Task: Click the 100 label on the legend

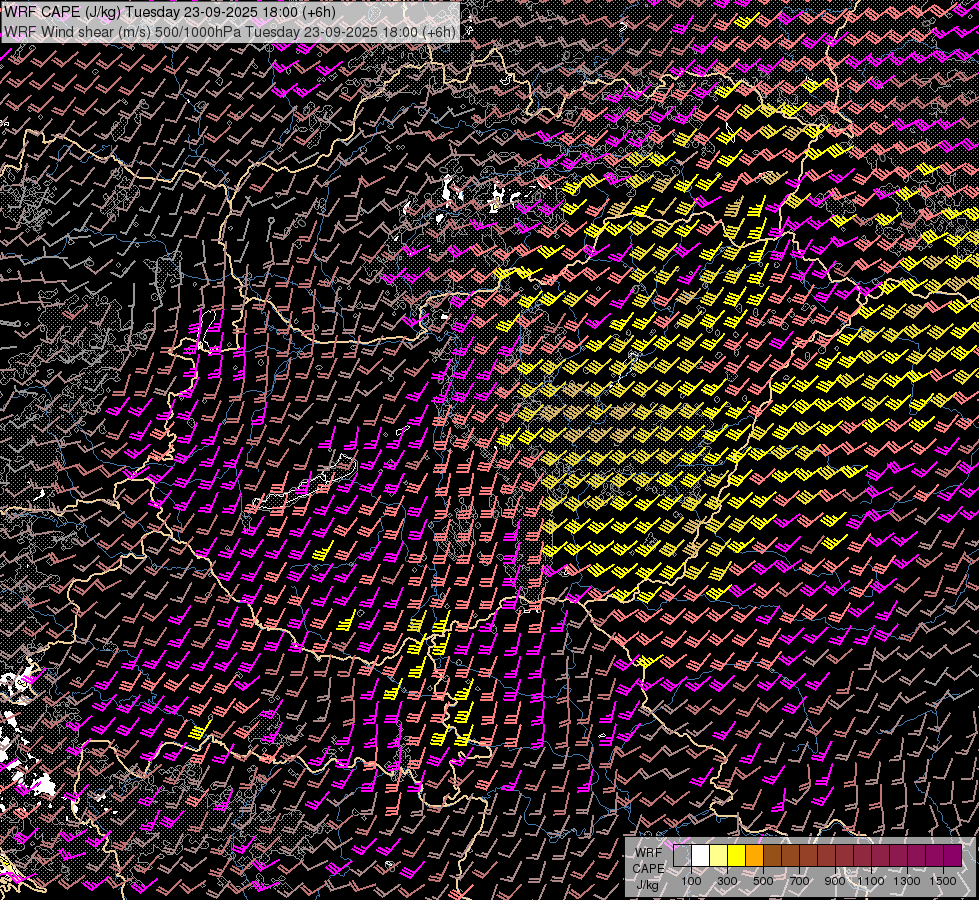Action: (x=691, y=881)
